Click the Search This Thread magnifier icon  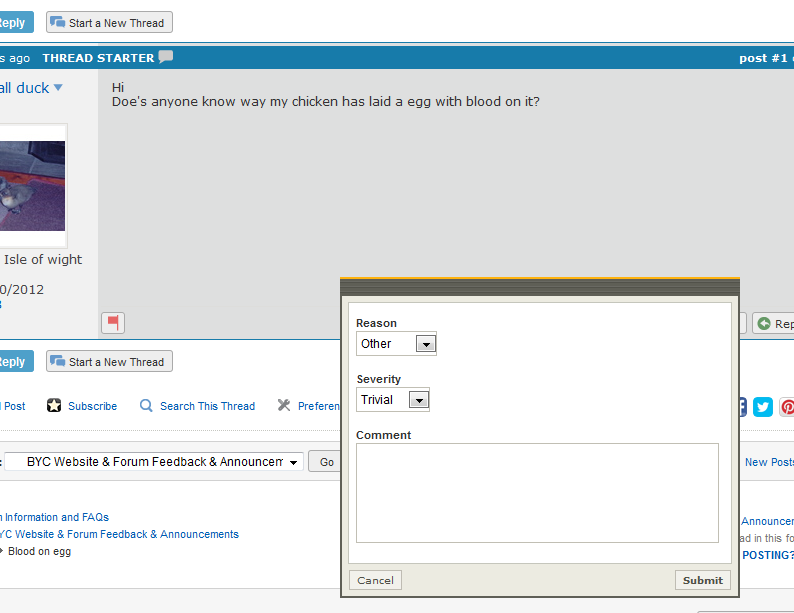(x=146, y=406)
